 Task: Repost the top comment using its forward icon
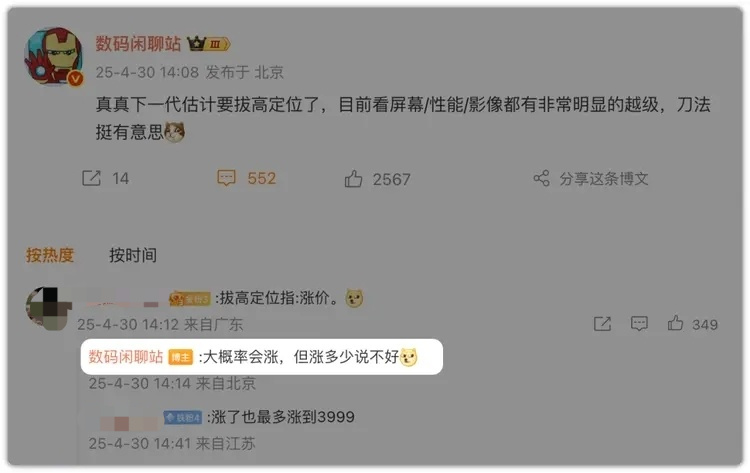[x=602, y=324]
